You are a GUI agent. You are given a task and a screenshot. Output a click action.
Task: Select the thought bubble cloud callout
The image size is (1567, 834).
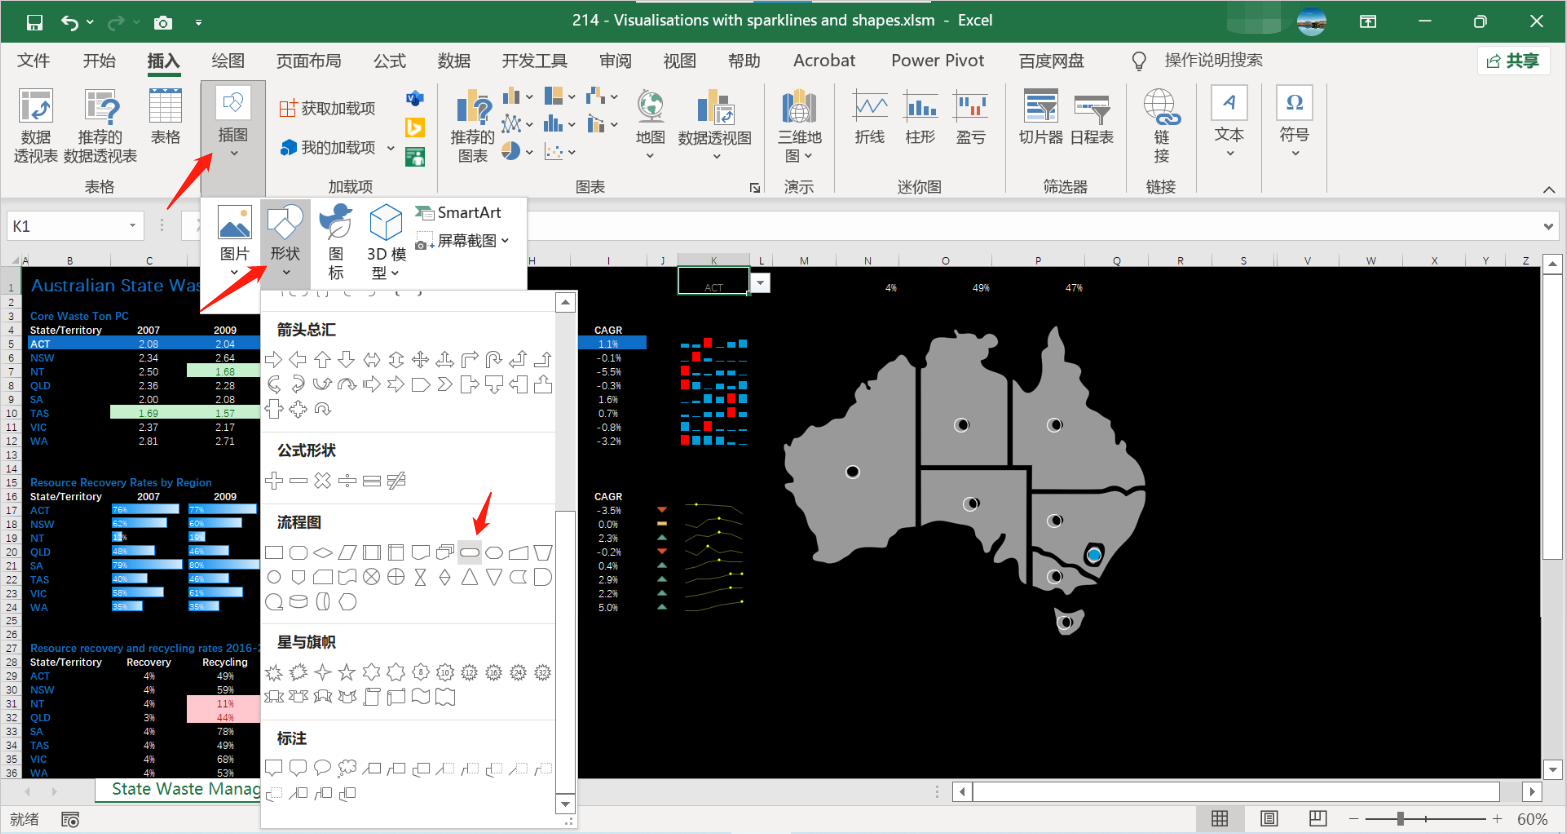[x=347, y=768]
